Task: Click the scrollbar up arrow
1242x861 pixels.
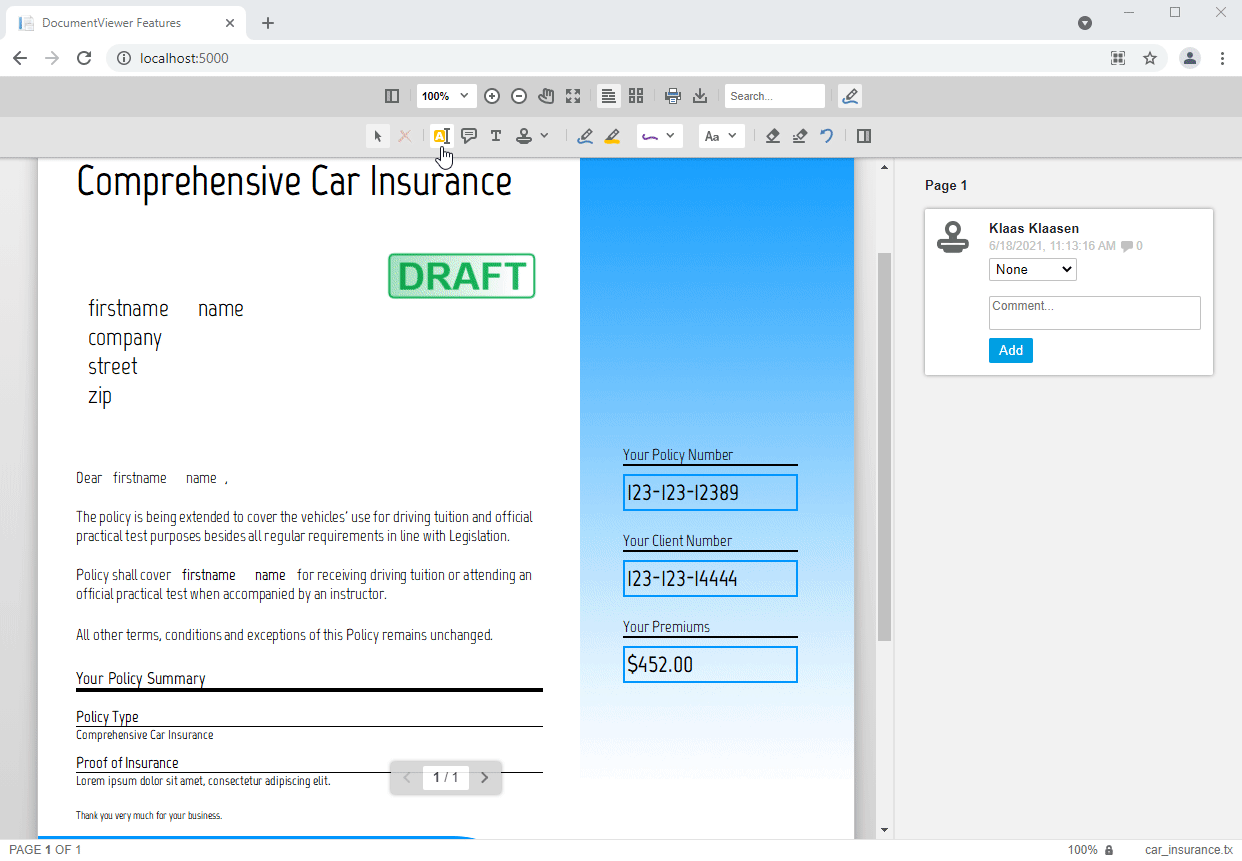Action: [884, 167]
